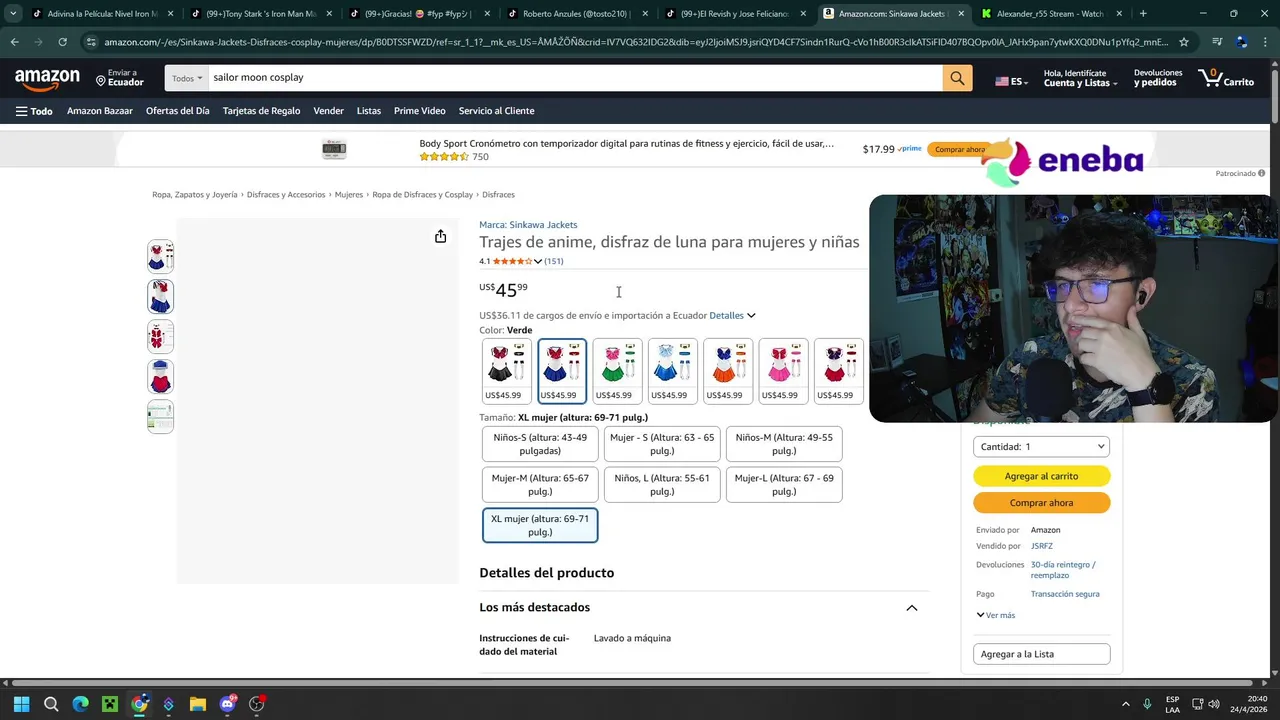Expand Cuenta y Listas account menu
This screenshot has height=720, width=1280.
click(1079, 78)
